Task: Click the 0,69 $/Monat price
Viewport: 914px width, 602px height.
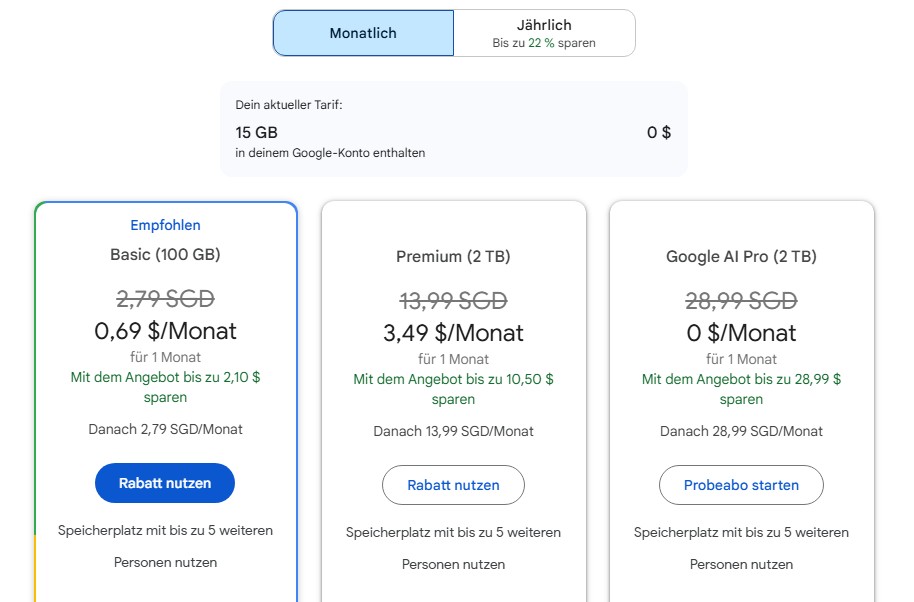Action: pos(165,331)
